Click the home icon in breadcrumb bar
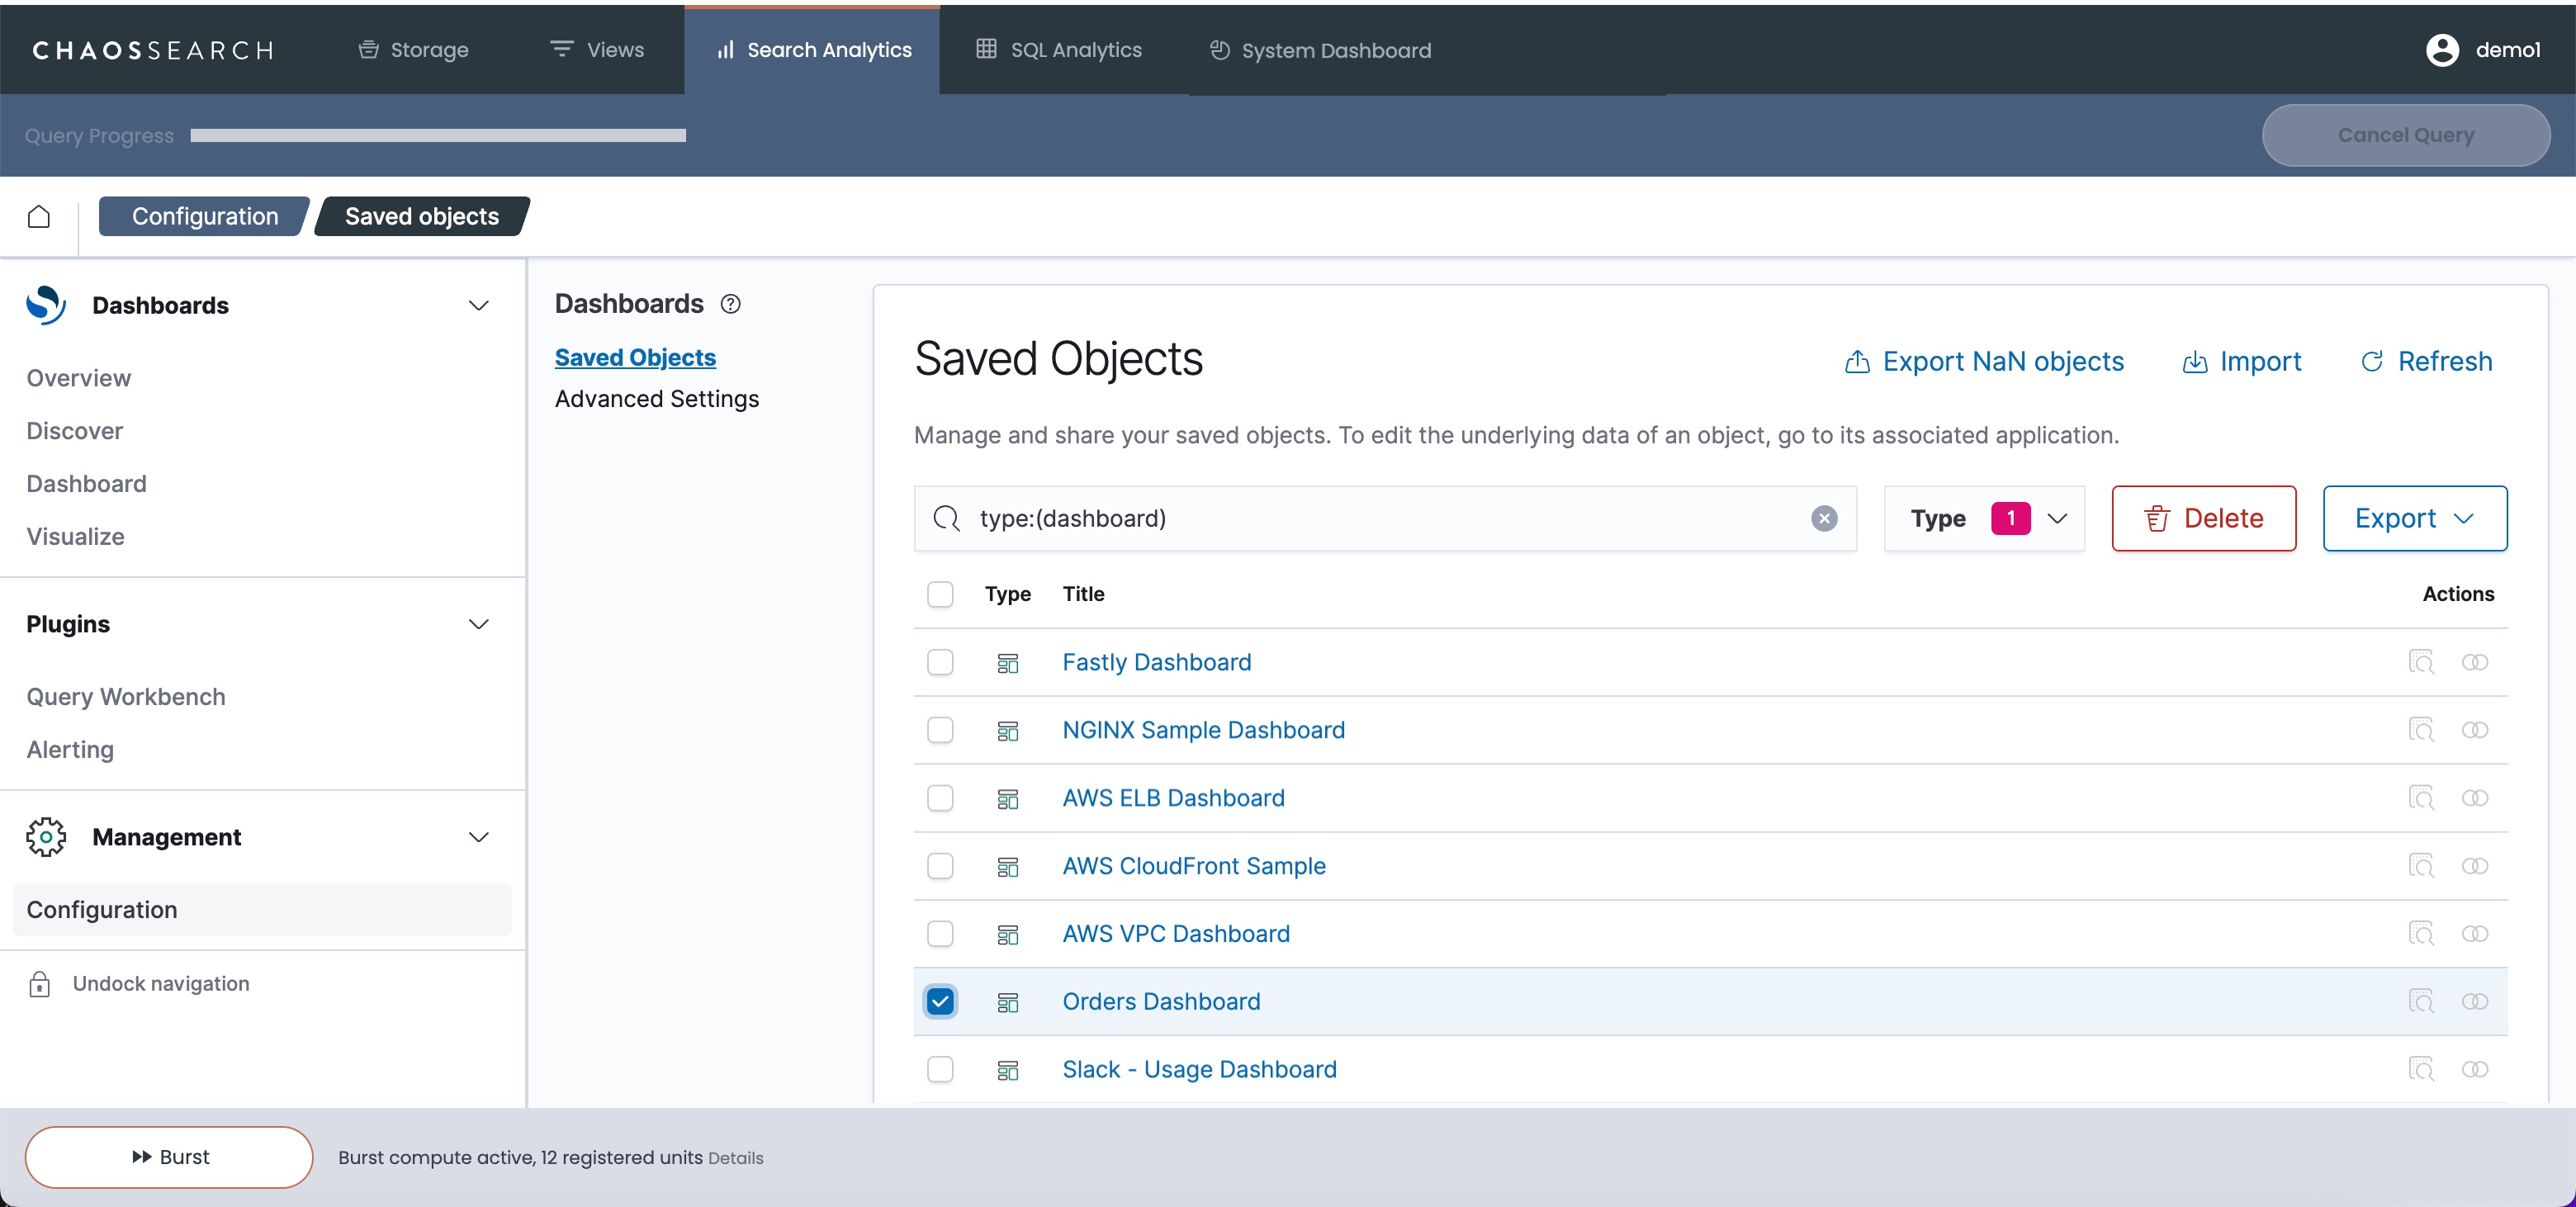Image resolution: width=2576 pixels, height=1207 pixels. tap(39, 216)
